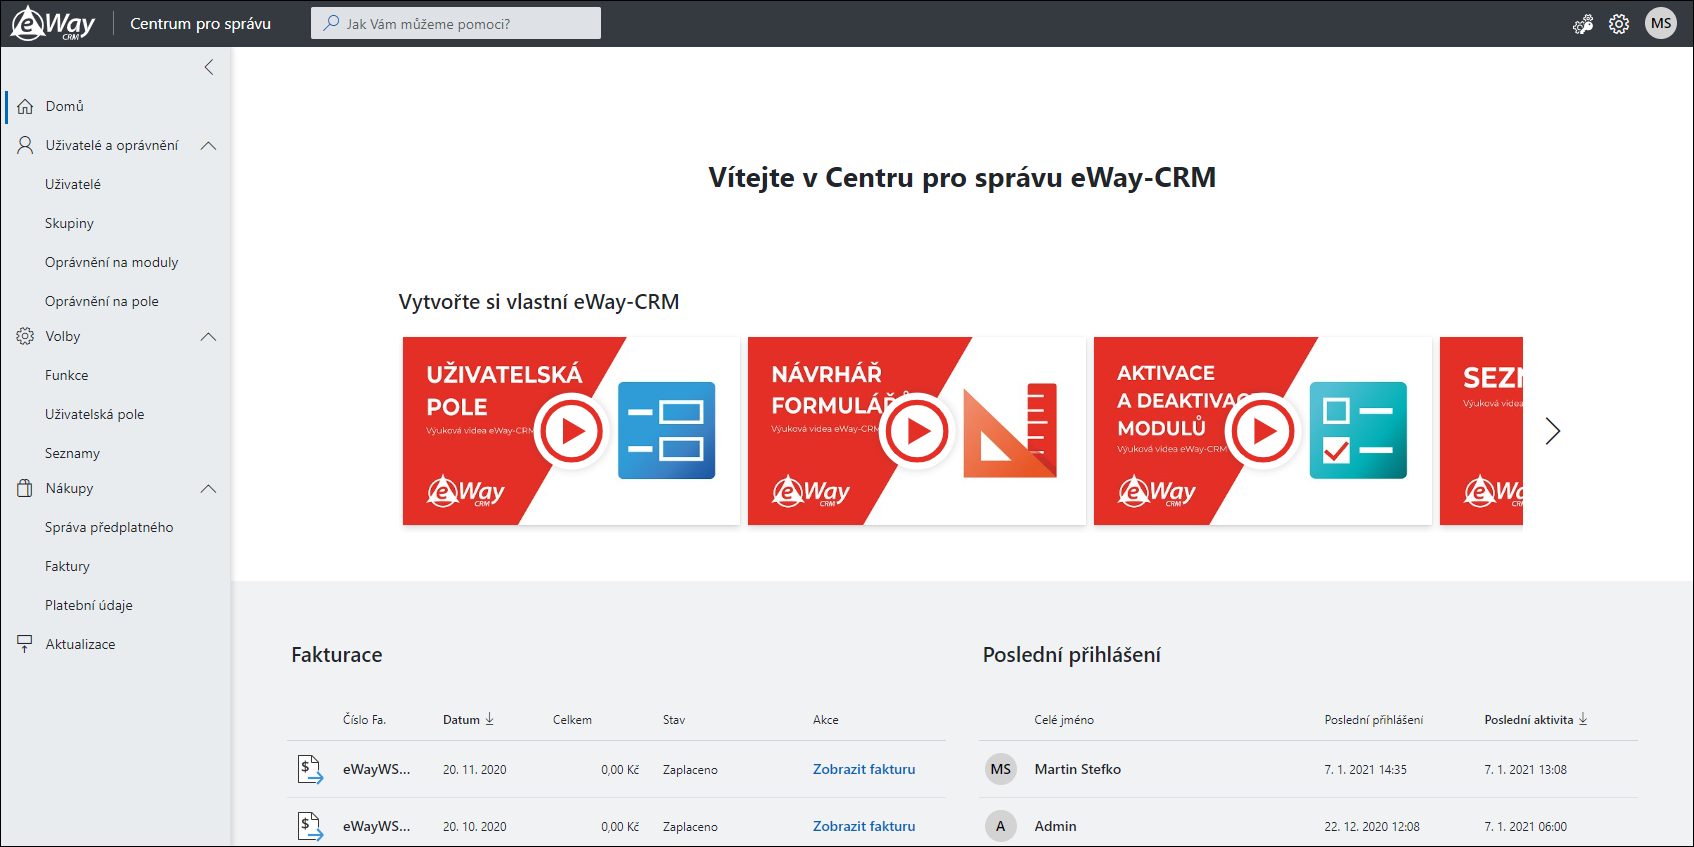The width and height of the screenshot is (1694, 847).
Task: Play the Aktivace a deaktivace modulů video
Action: [1263, 431]
